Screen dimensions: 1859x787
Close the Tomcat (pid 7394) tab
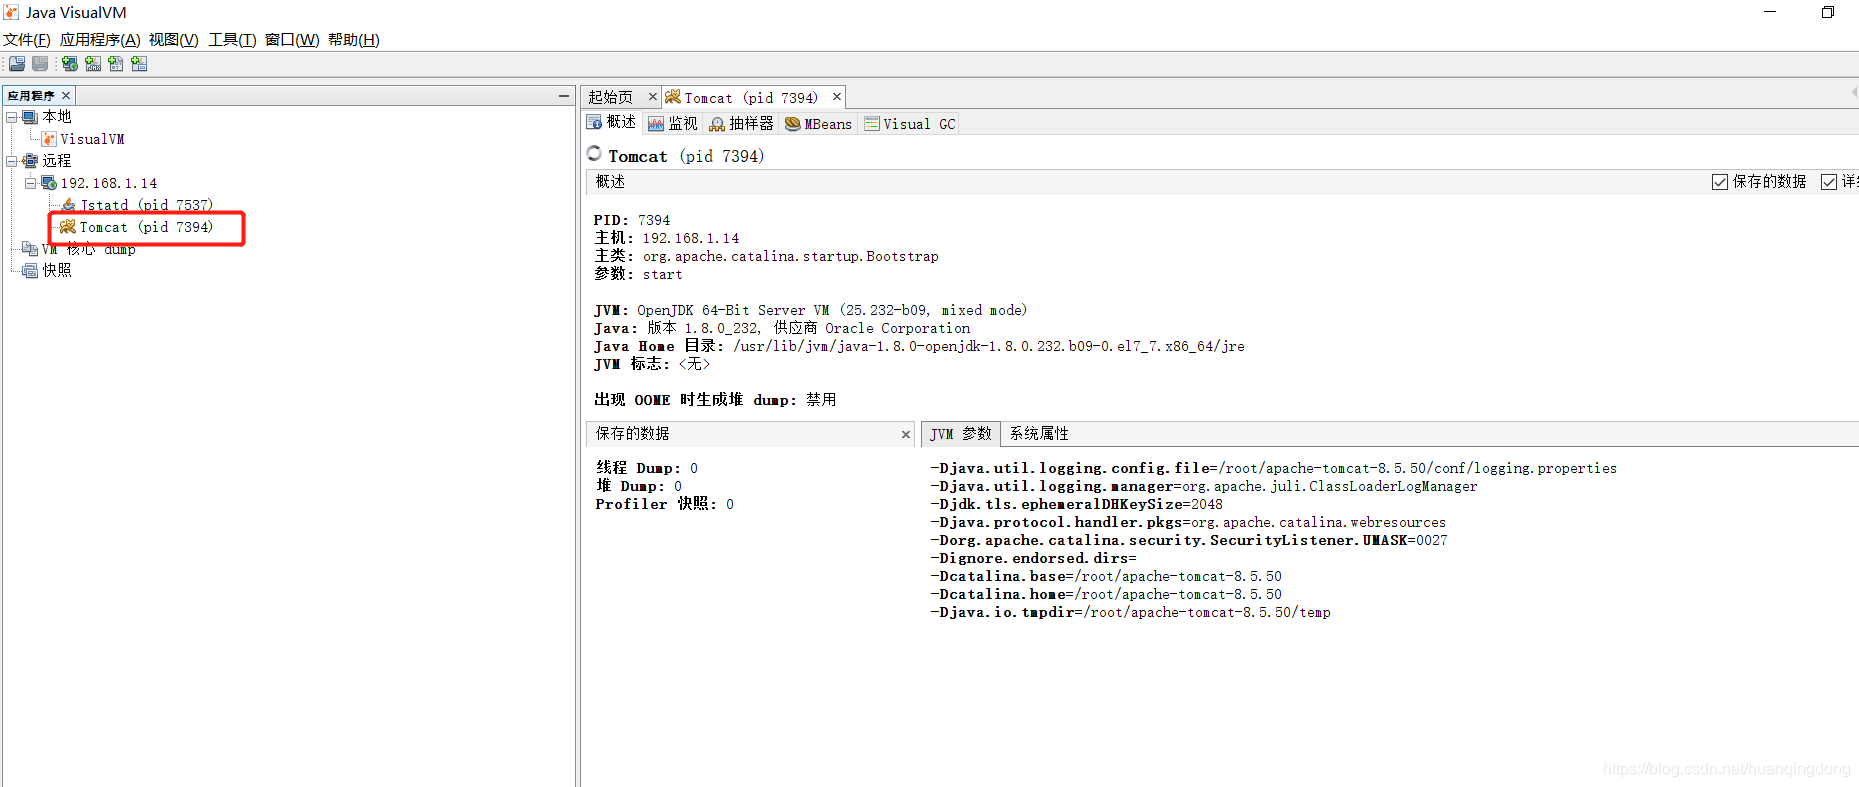coord(837,97)
